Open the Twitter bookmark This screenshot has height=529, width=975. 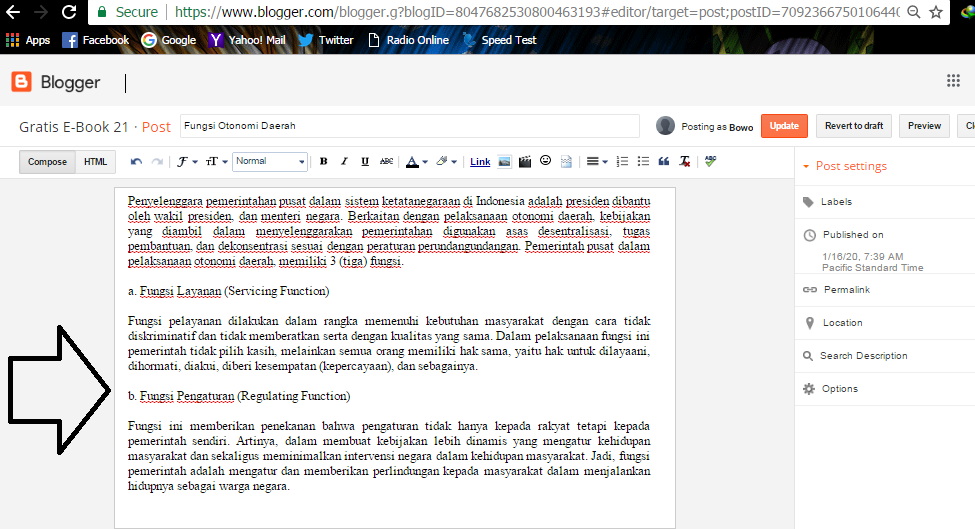(326, 40)
